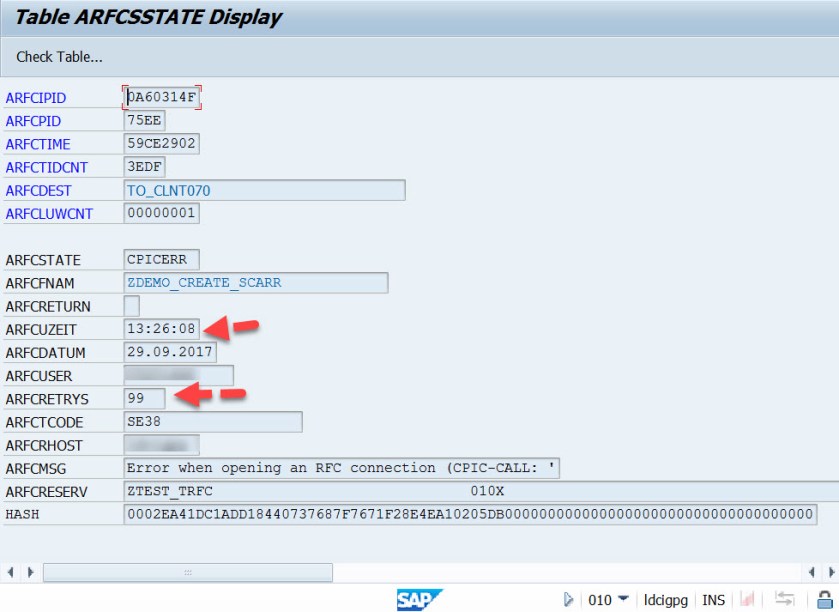Viewport: 839px width, 612px height.
Task: Click the red performance bars icon
Action: point(747,599)
